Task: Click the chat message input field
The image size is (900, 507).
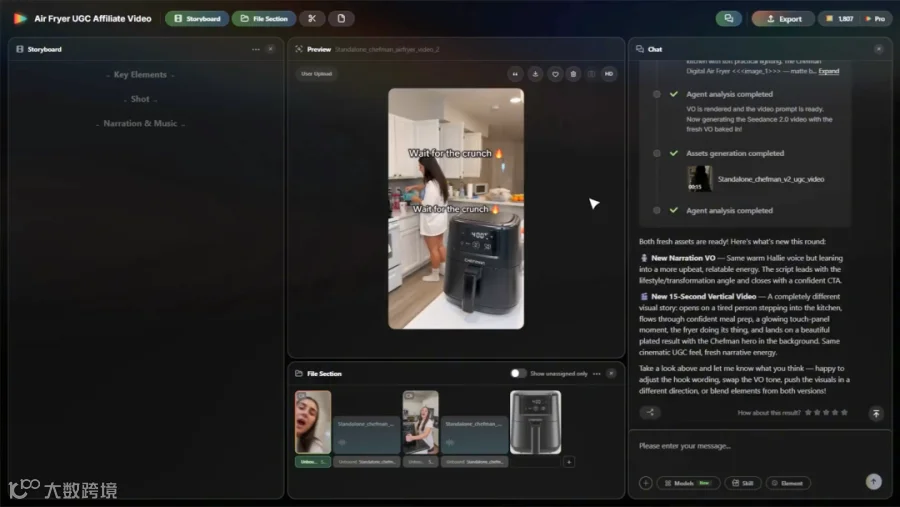Action: [x=760, y=446]
